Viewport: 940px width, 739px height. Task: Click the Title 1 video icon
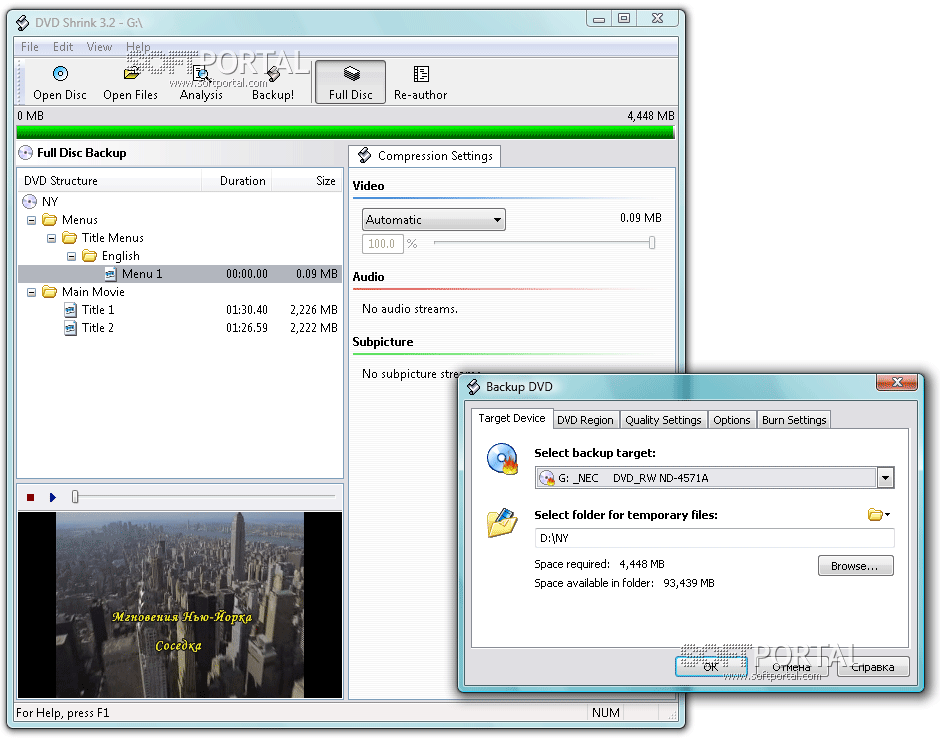pos(71,310)
